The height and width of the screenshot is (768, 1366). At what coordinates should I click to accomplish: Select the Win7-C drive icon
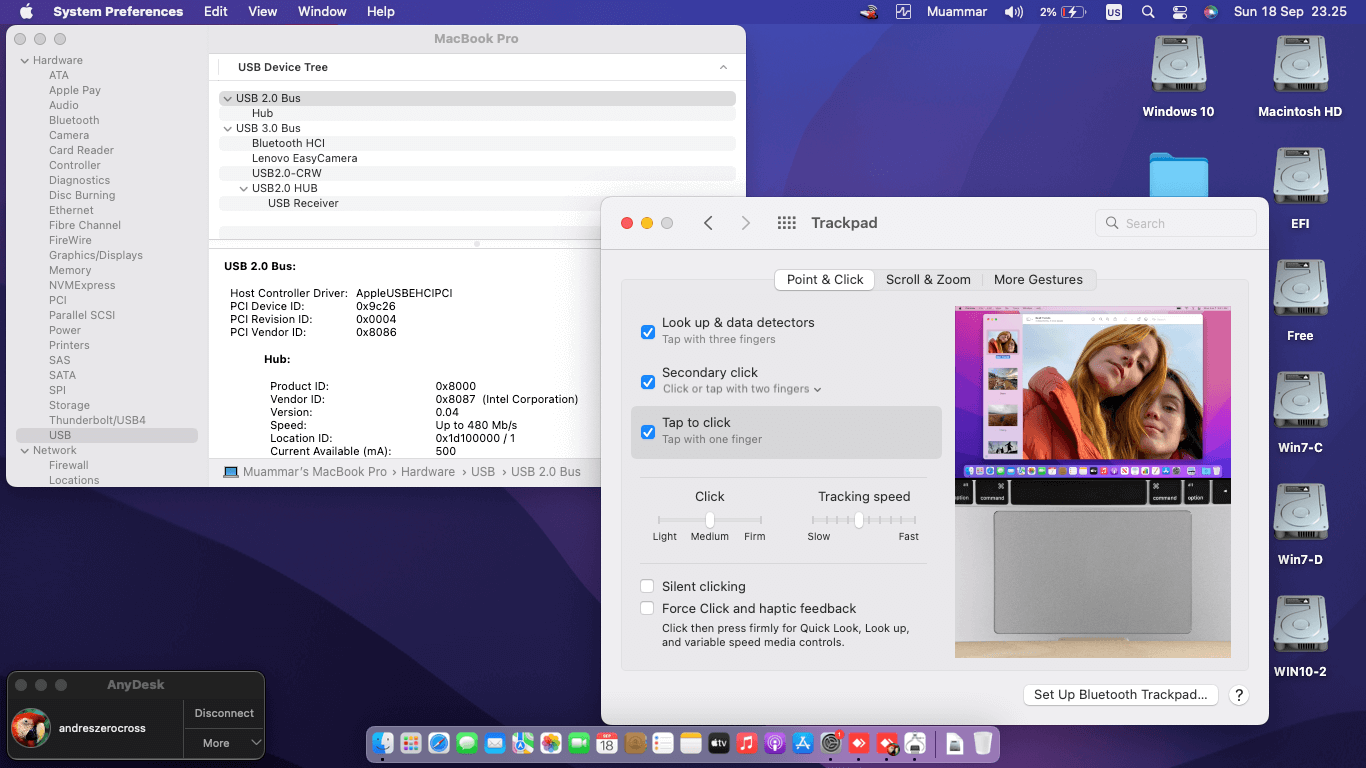click(x=1300, y=401)
